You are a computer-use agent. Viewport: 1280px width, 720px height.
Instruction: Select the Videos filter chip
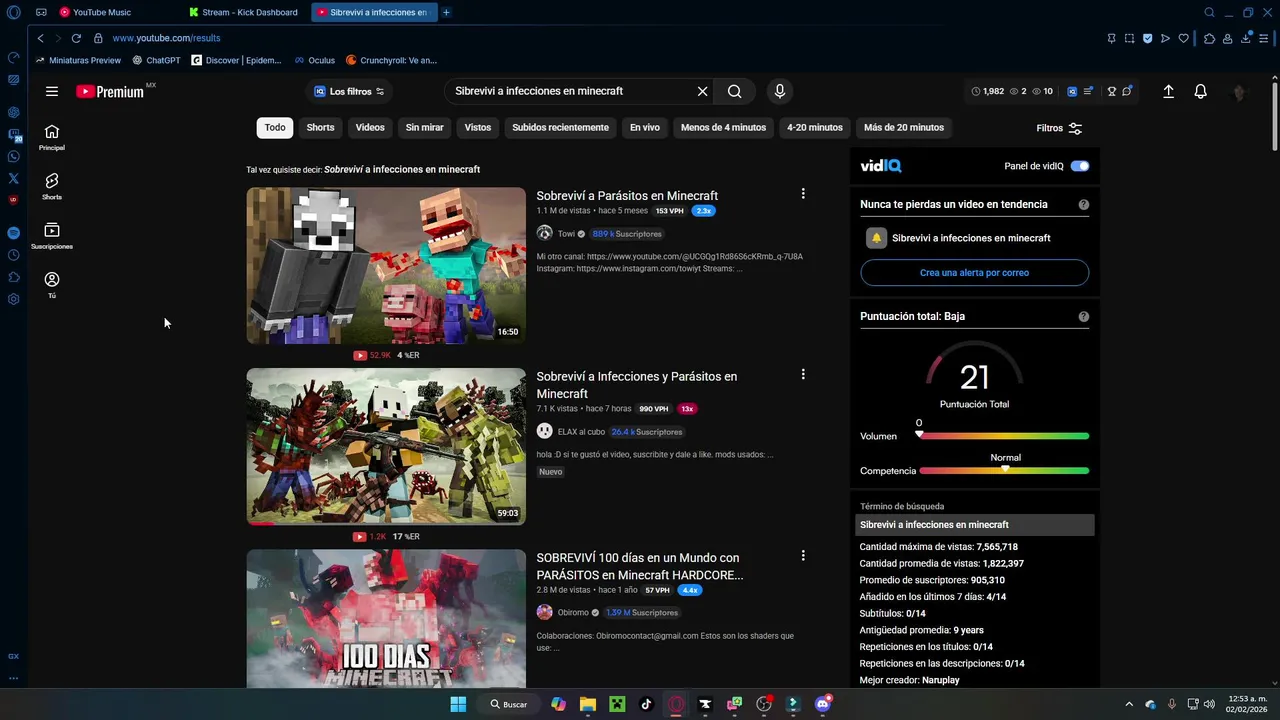370,127
